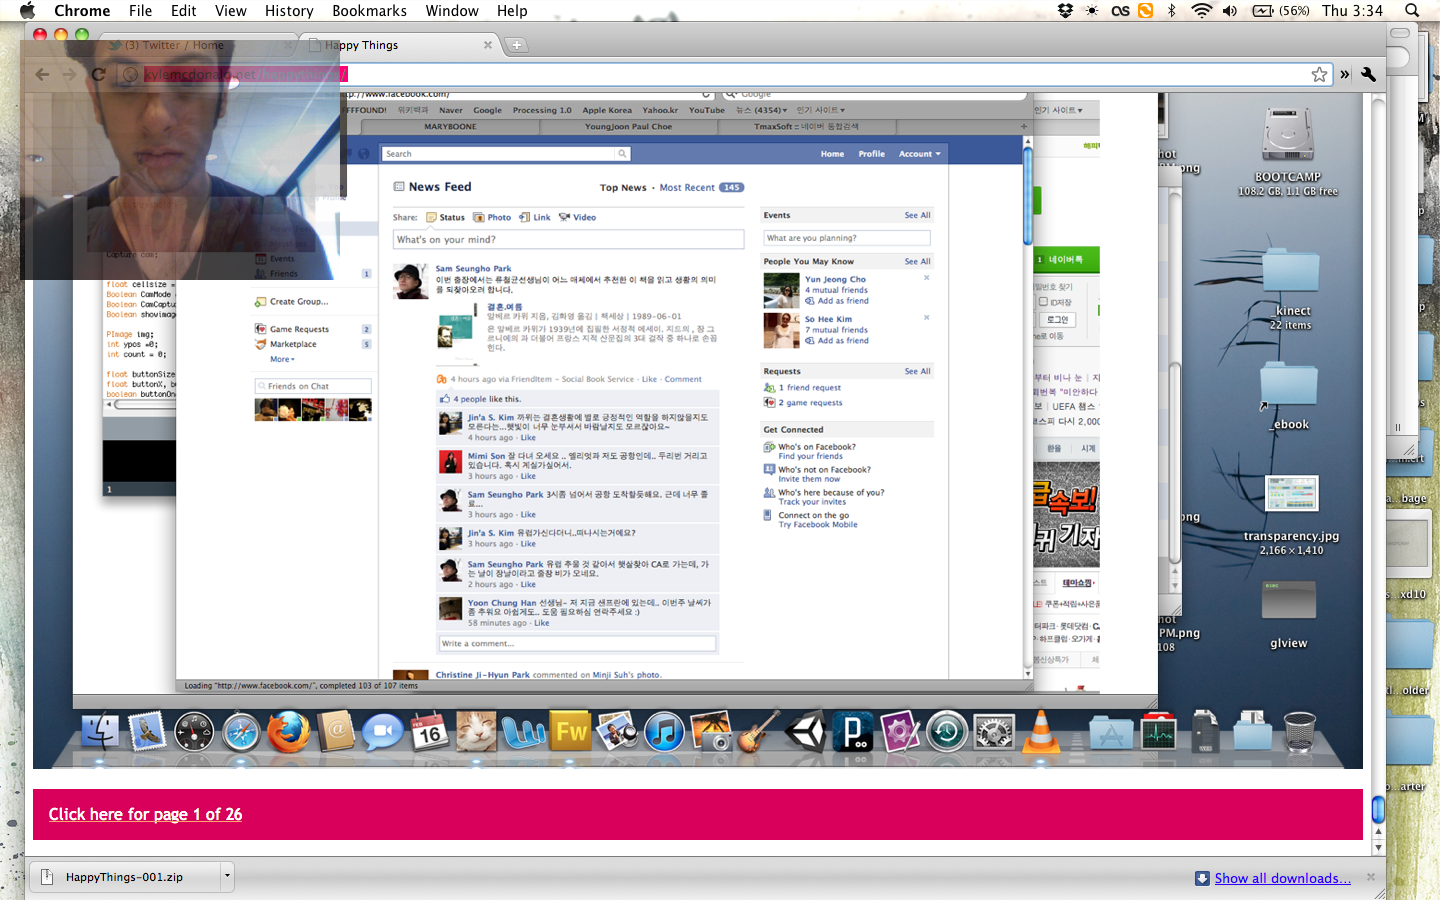This screenshot has height=900, width=1440.
Task: Click the bookmark star in address bar
Action: click(x=1319, y=74)
